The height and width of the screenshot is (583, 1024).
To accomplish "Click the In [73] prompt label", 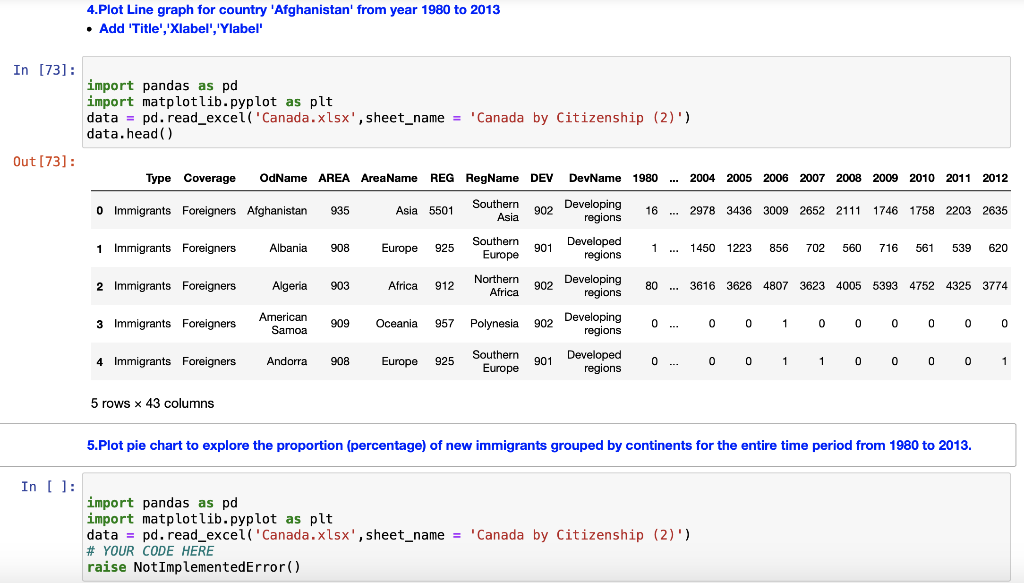I will 44,70.
